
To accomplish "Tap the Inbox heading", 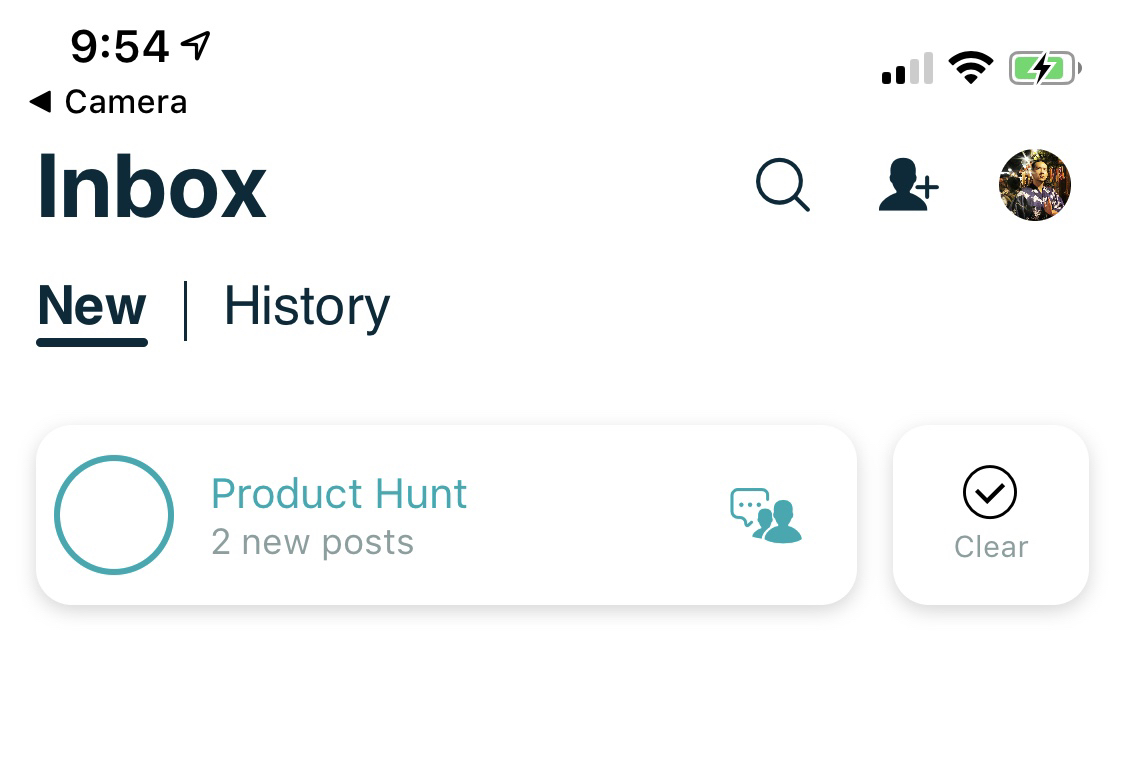I will tap(152, 187).
